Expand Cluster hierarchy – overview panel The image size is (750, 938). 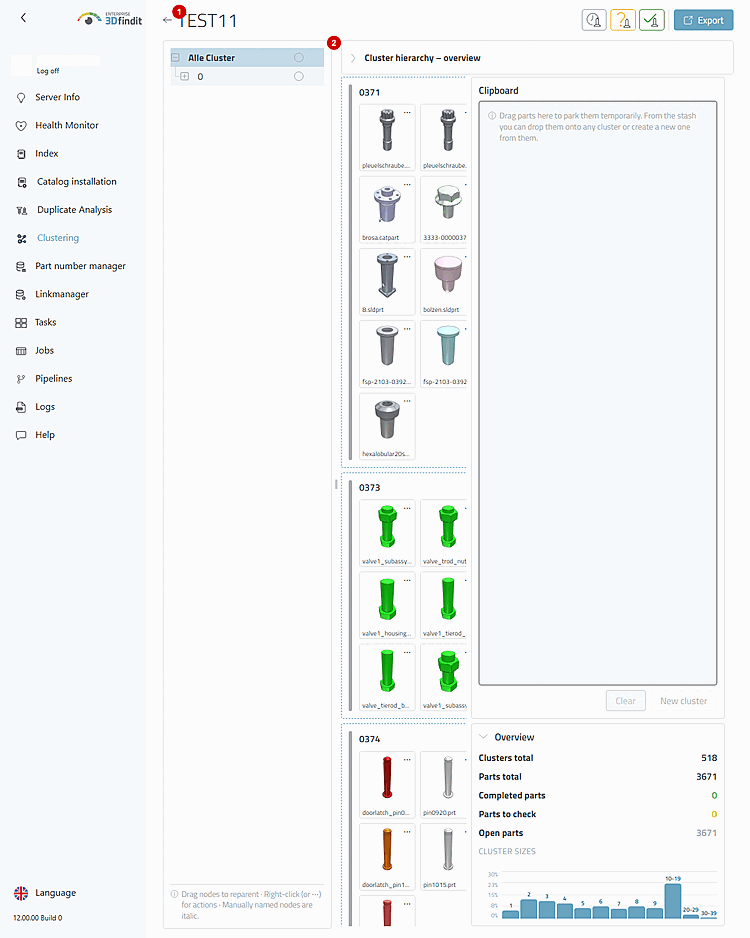(x=353, y=58)
